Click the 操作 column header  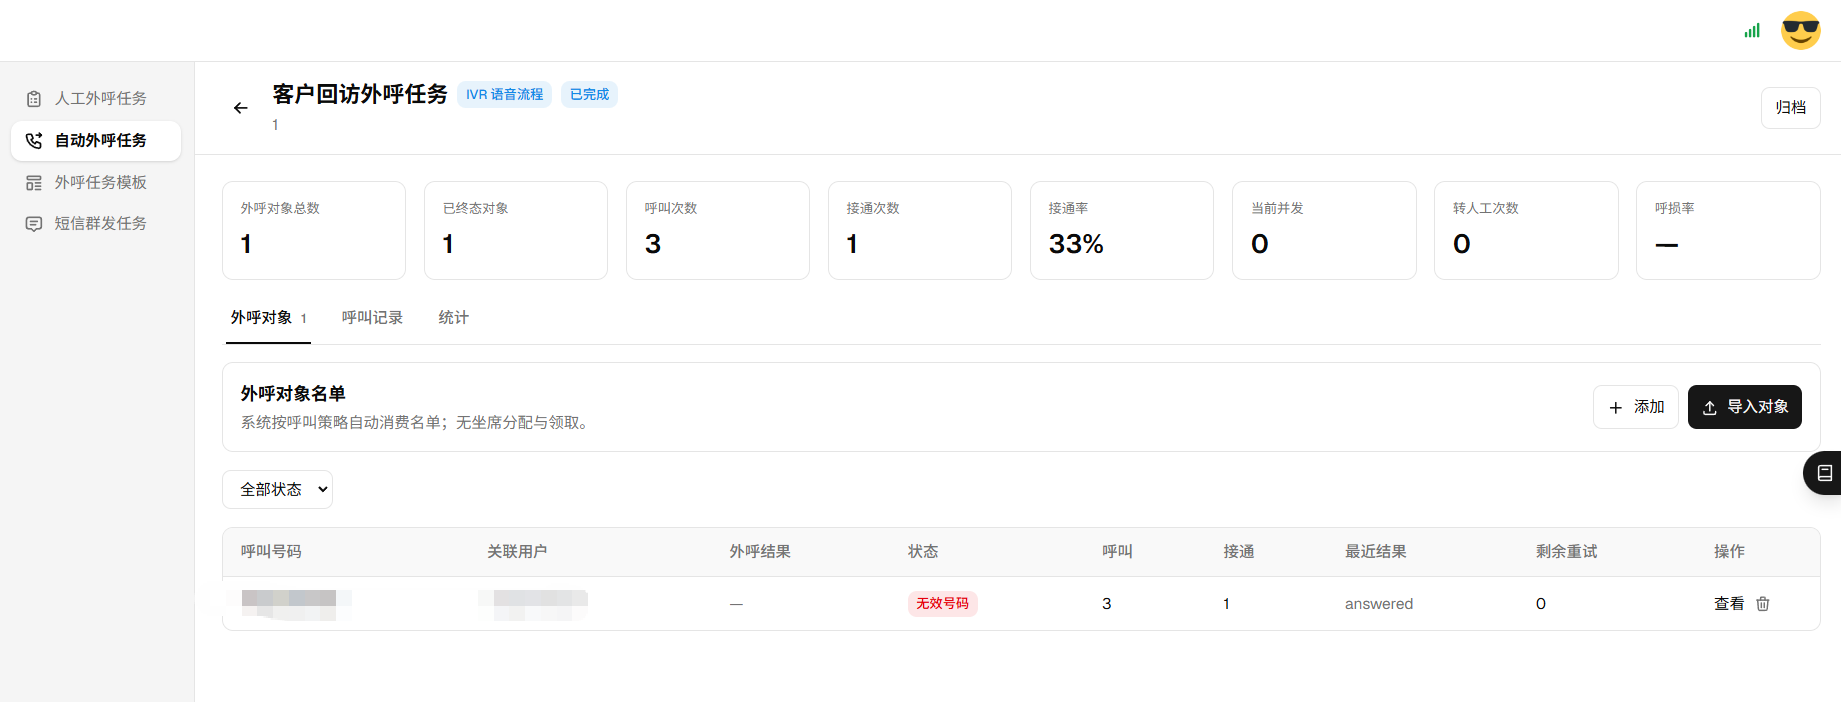pyautogui.click(x=1729, y=552)
